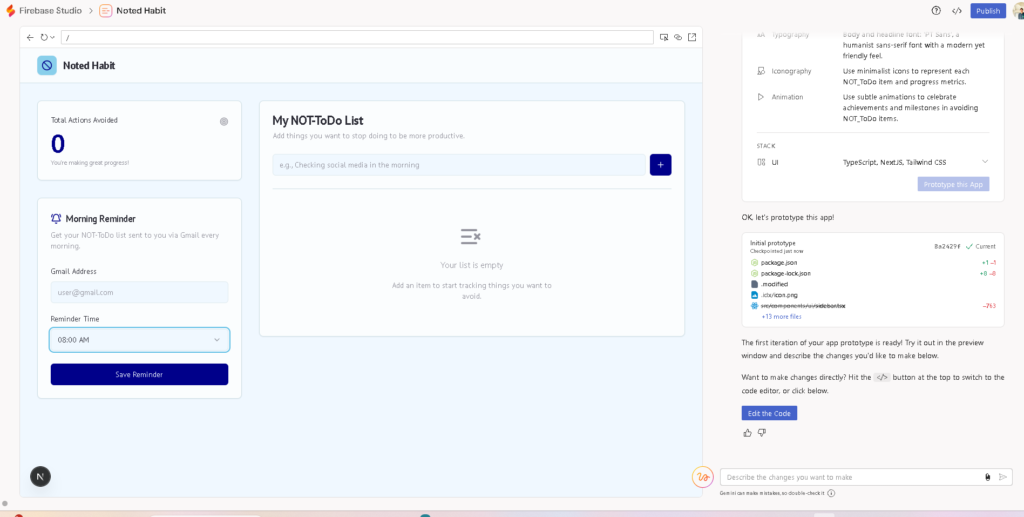
Task: Click the Next.js N dev indicator
Action: point(40,477)
